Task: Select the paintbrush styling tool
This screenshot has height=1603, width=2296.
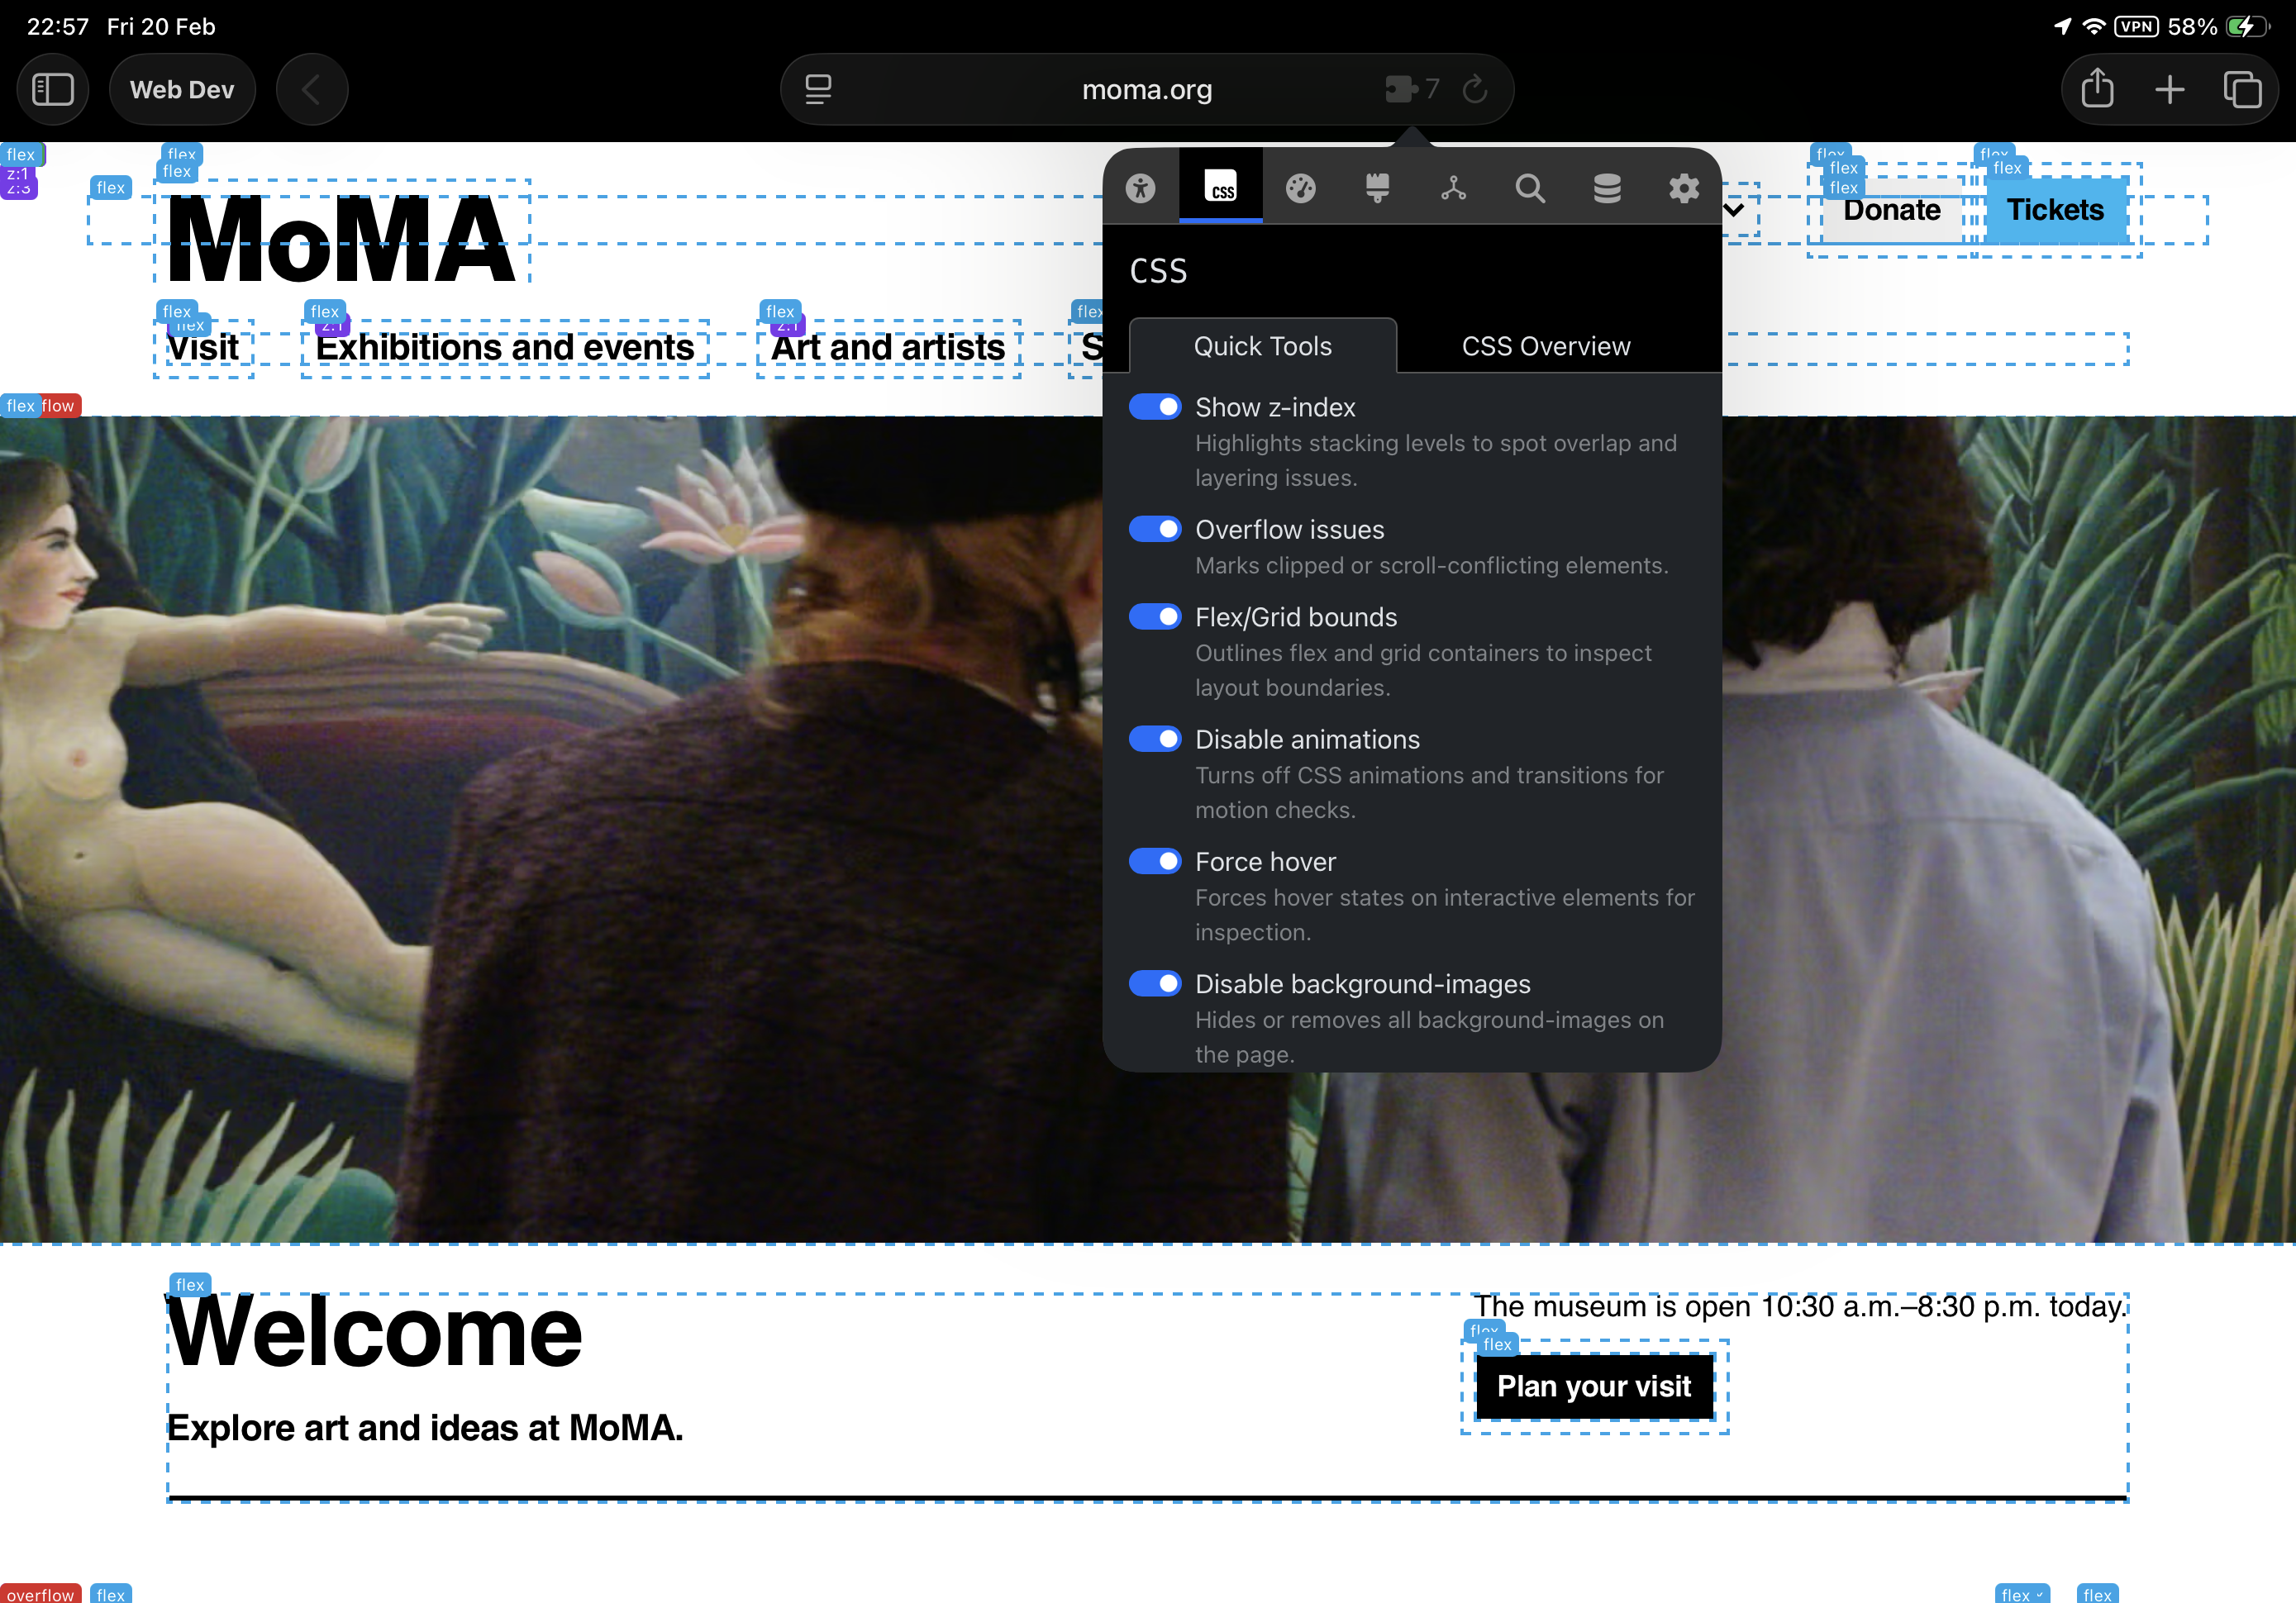Action: 1377,188
